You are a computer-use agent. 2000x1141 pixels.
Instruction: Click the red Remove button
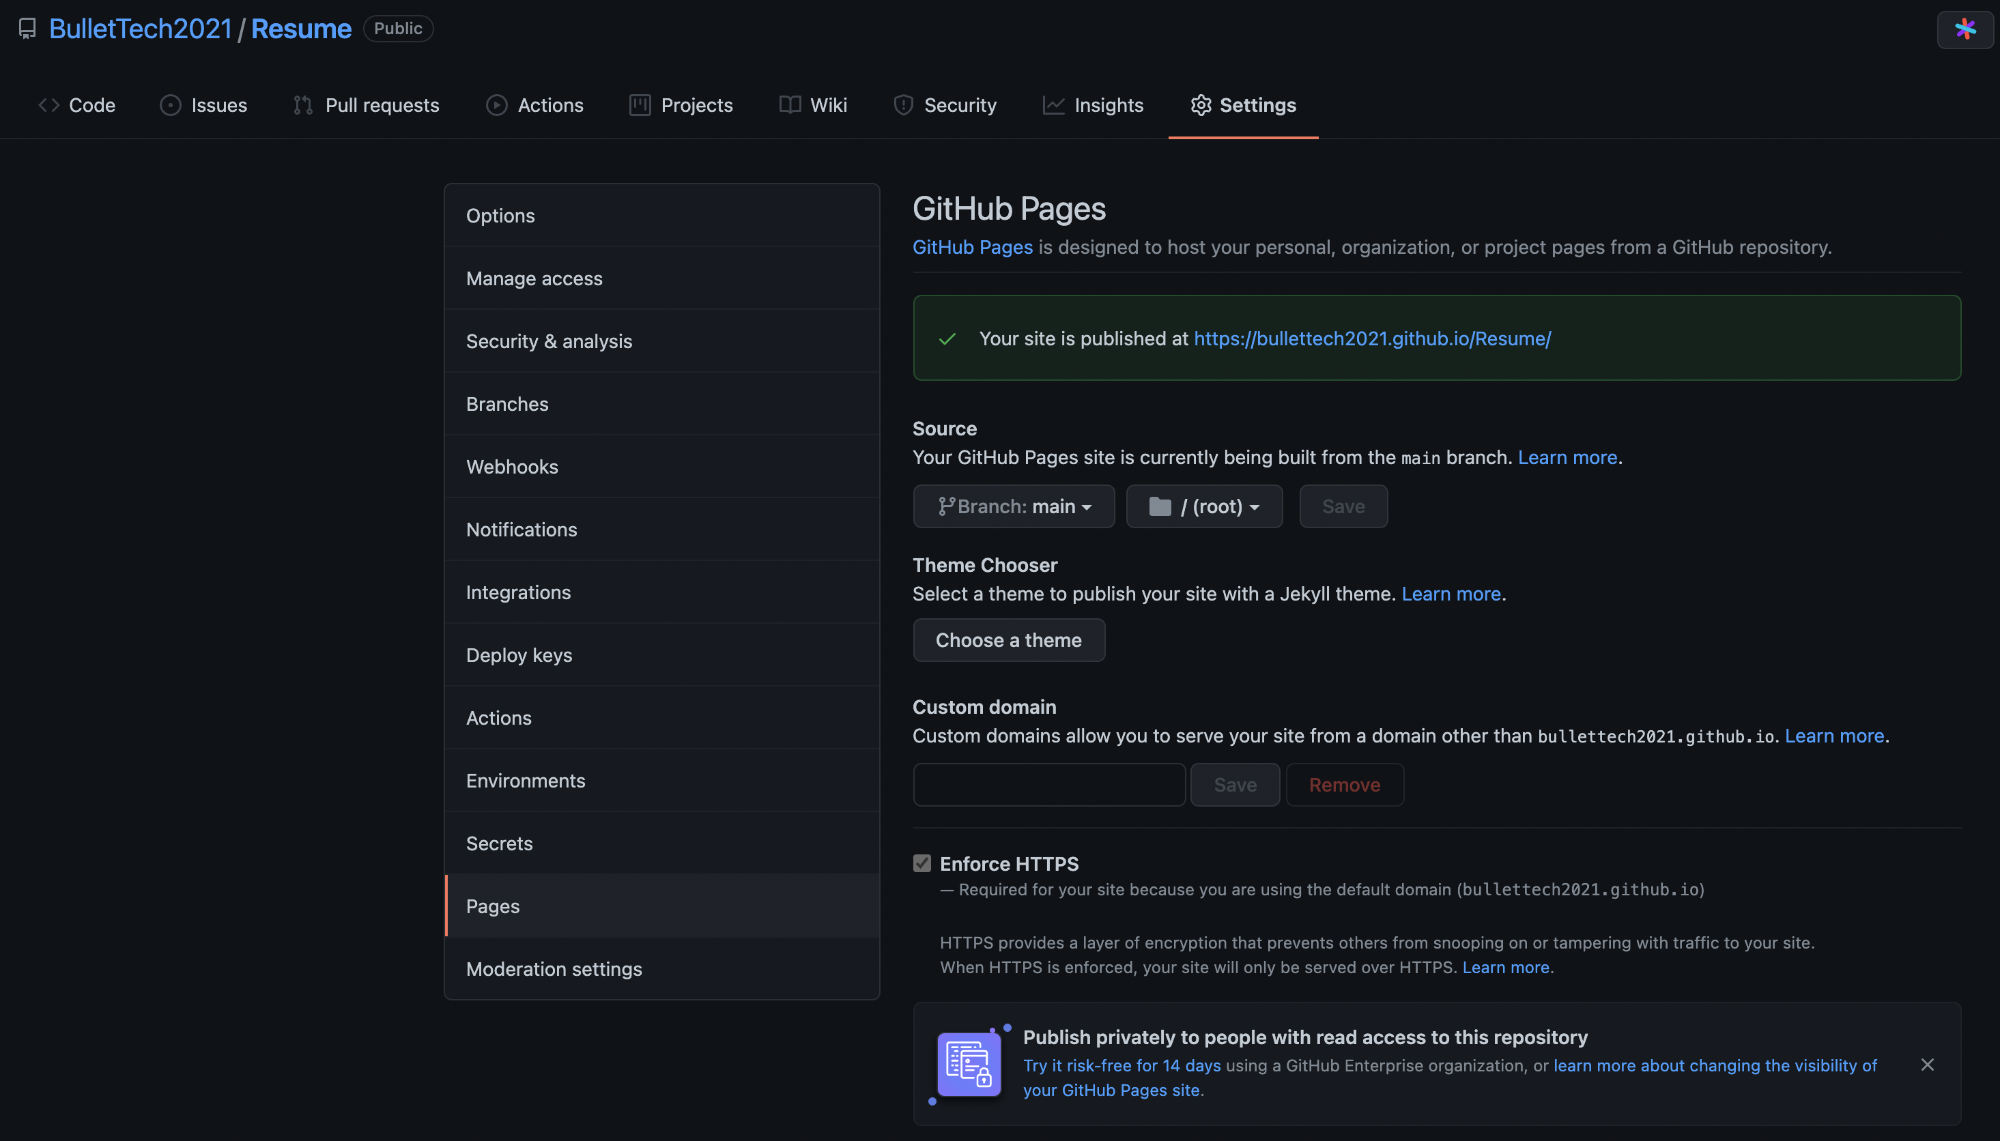(1344, 785)
